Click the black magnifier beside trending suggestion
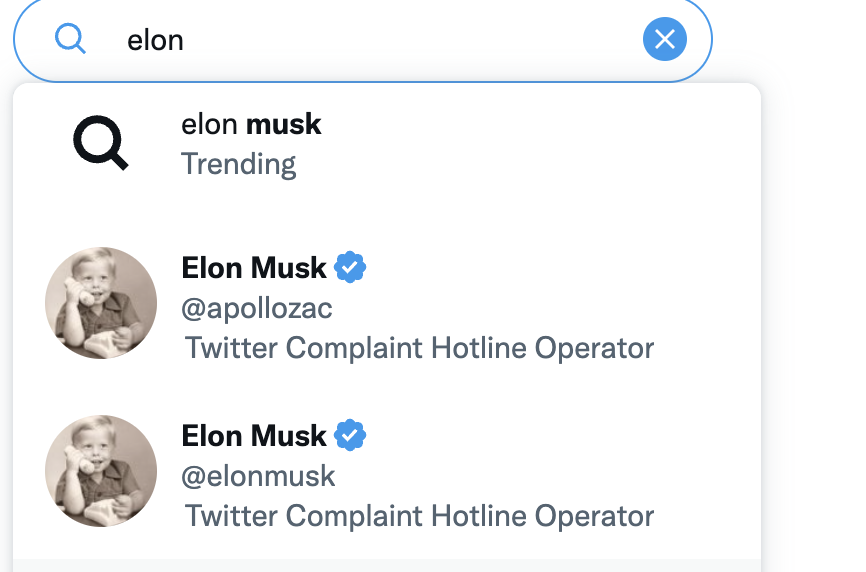The width and height of the screenshot is (866, 572). [101, 145]
